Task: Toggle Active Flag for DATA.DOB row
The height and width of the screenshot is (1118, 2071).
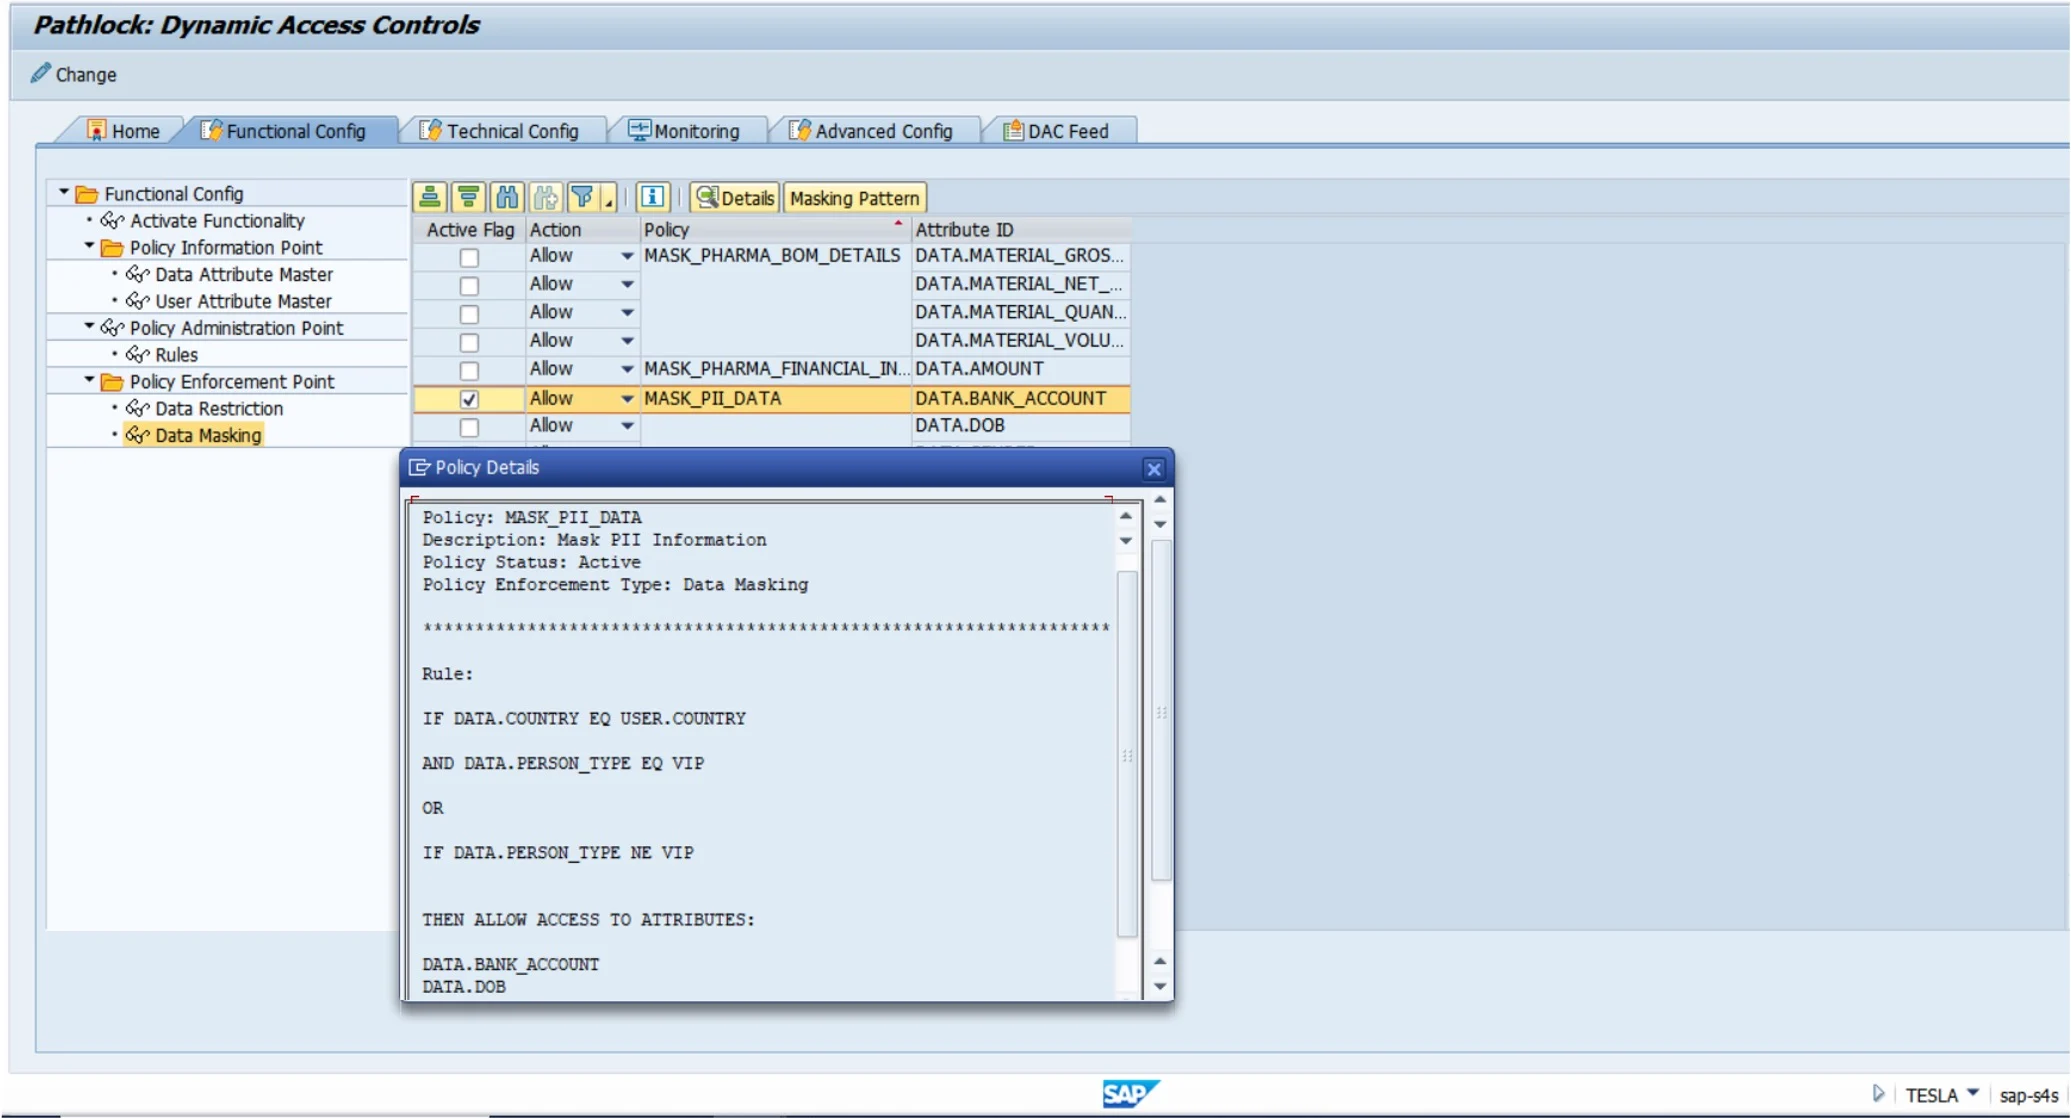Action: pos(468,427)
